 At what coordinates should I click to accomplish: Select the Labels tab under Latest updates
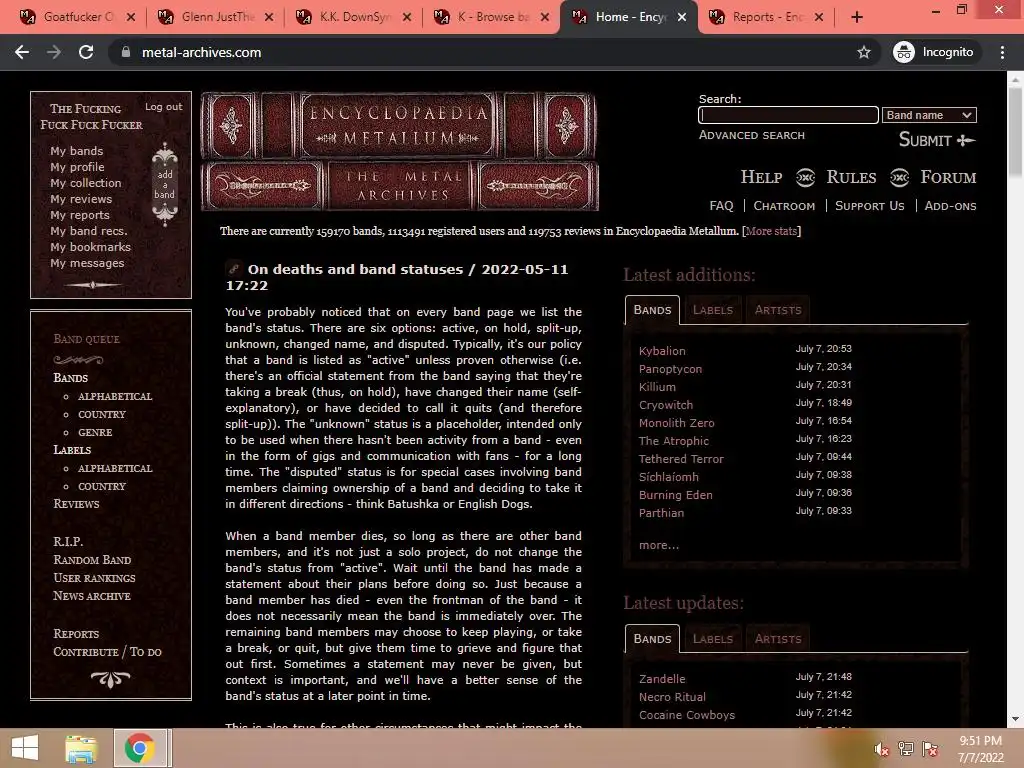click(x=712, y=639)
